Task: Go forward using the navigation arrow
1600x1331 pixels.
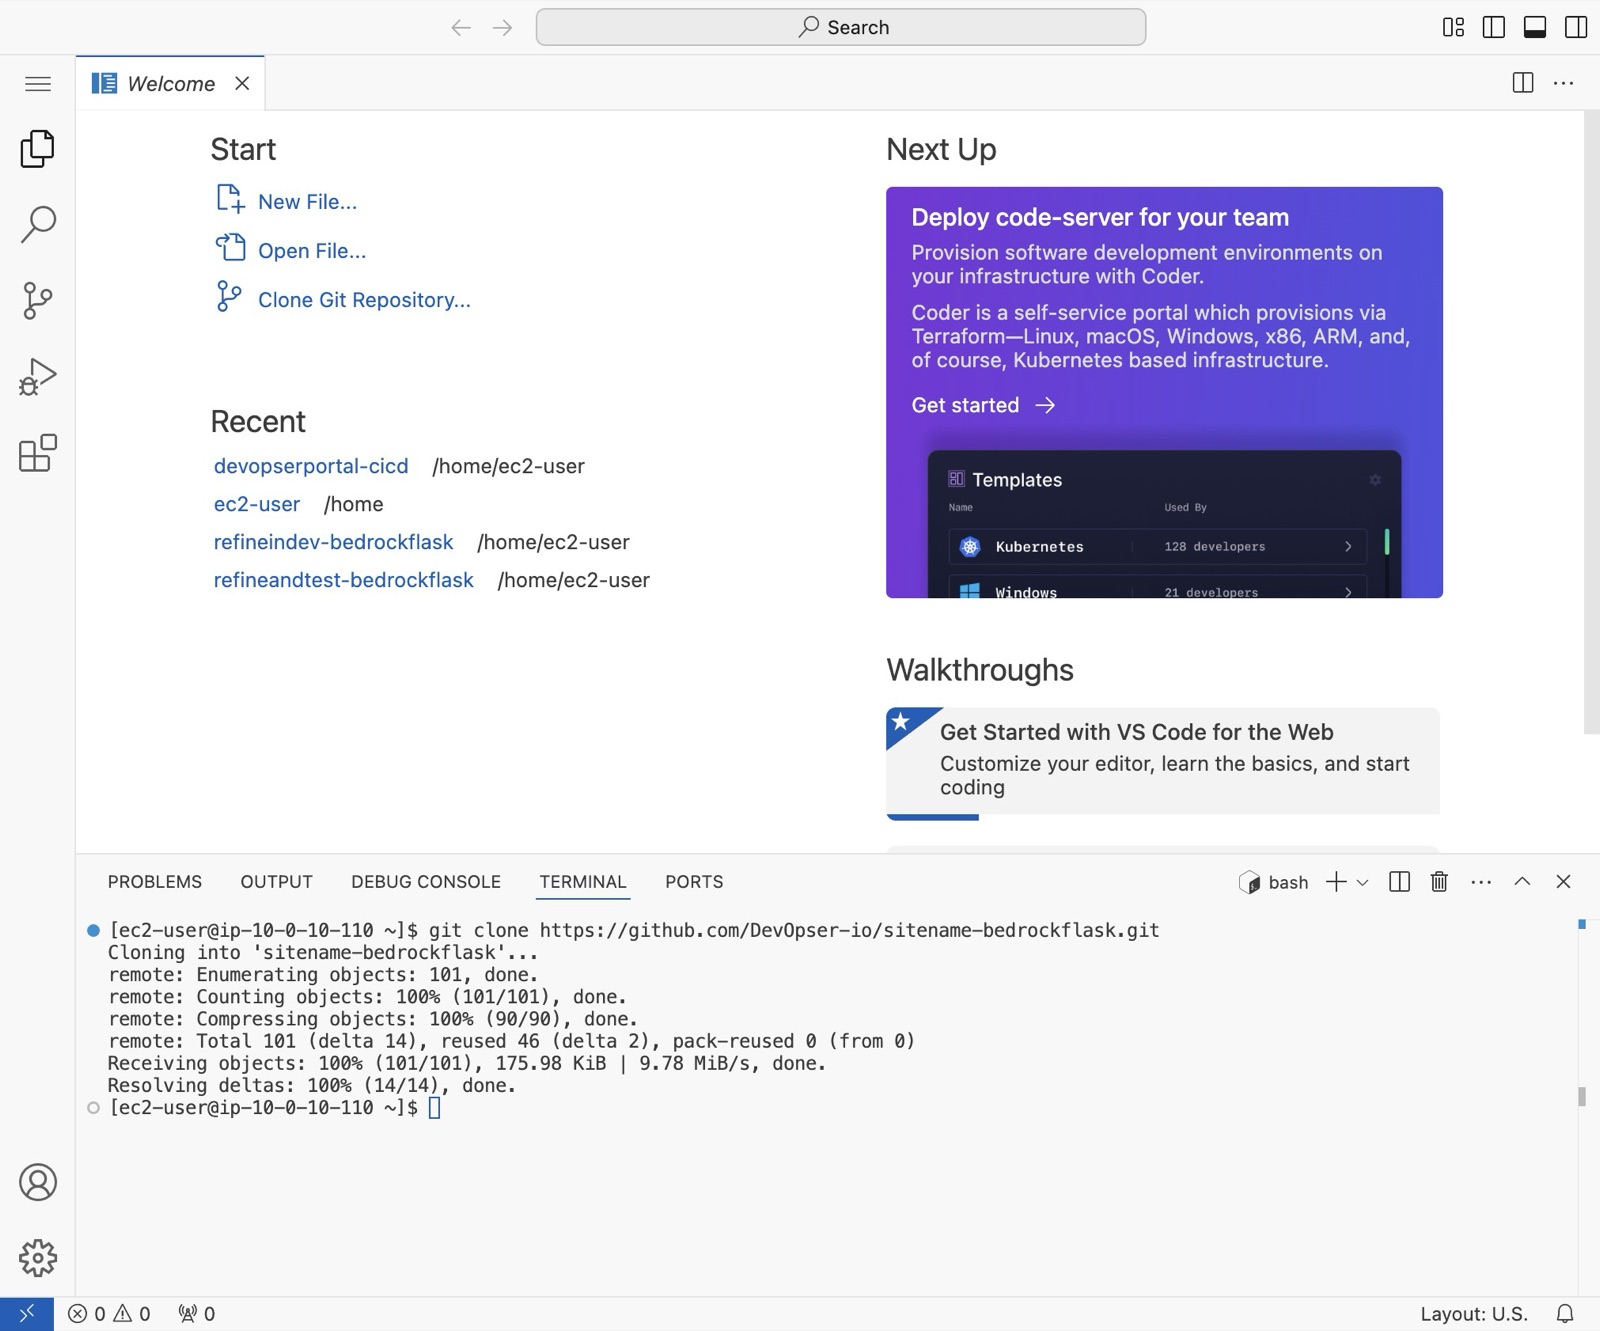Action: pos(503,27)
